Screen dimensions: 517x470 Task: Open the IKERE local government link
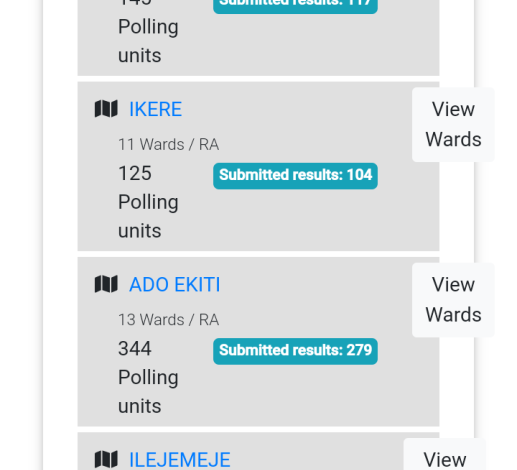(x=156, y=109)
